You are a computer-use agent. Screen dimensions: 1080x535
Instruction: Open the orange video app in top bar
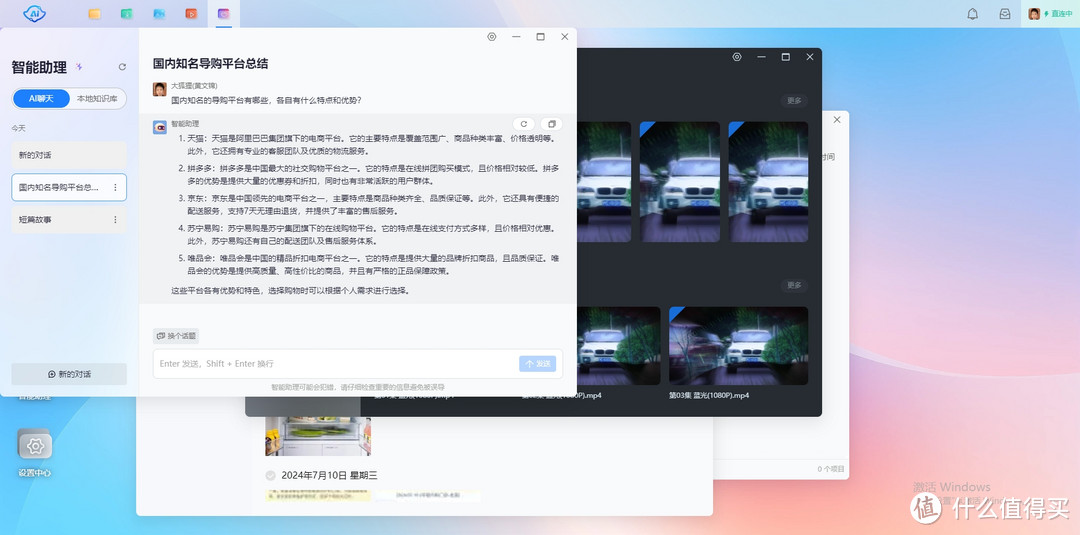coord(191,14)
